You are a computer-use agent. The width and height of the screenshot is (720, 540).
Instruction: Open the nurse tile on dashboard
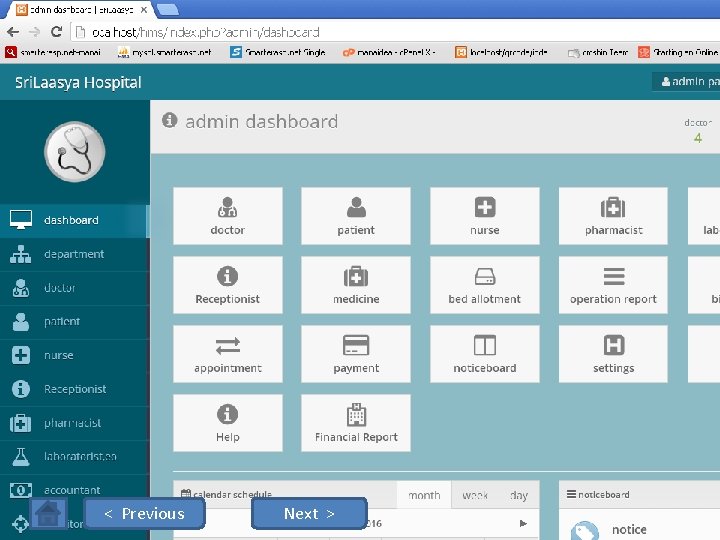(484, 216)
